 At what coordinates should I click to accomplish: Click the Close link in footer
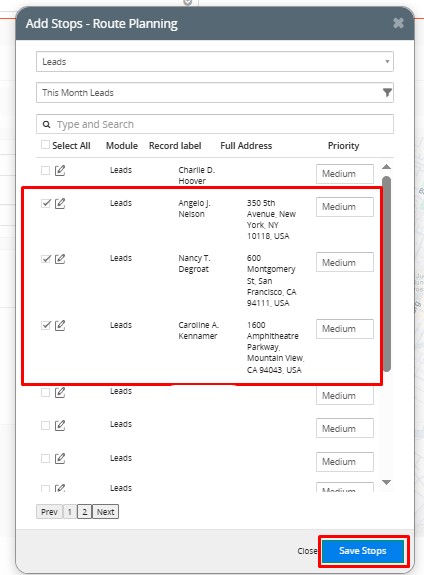pyautogui.click(x=307, y=551)
